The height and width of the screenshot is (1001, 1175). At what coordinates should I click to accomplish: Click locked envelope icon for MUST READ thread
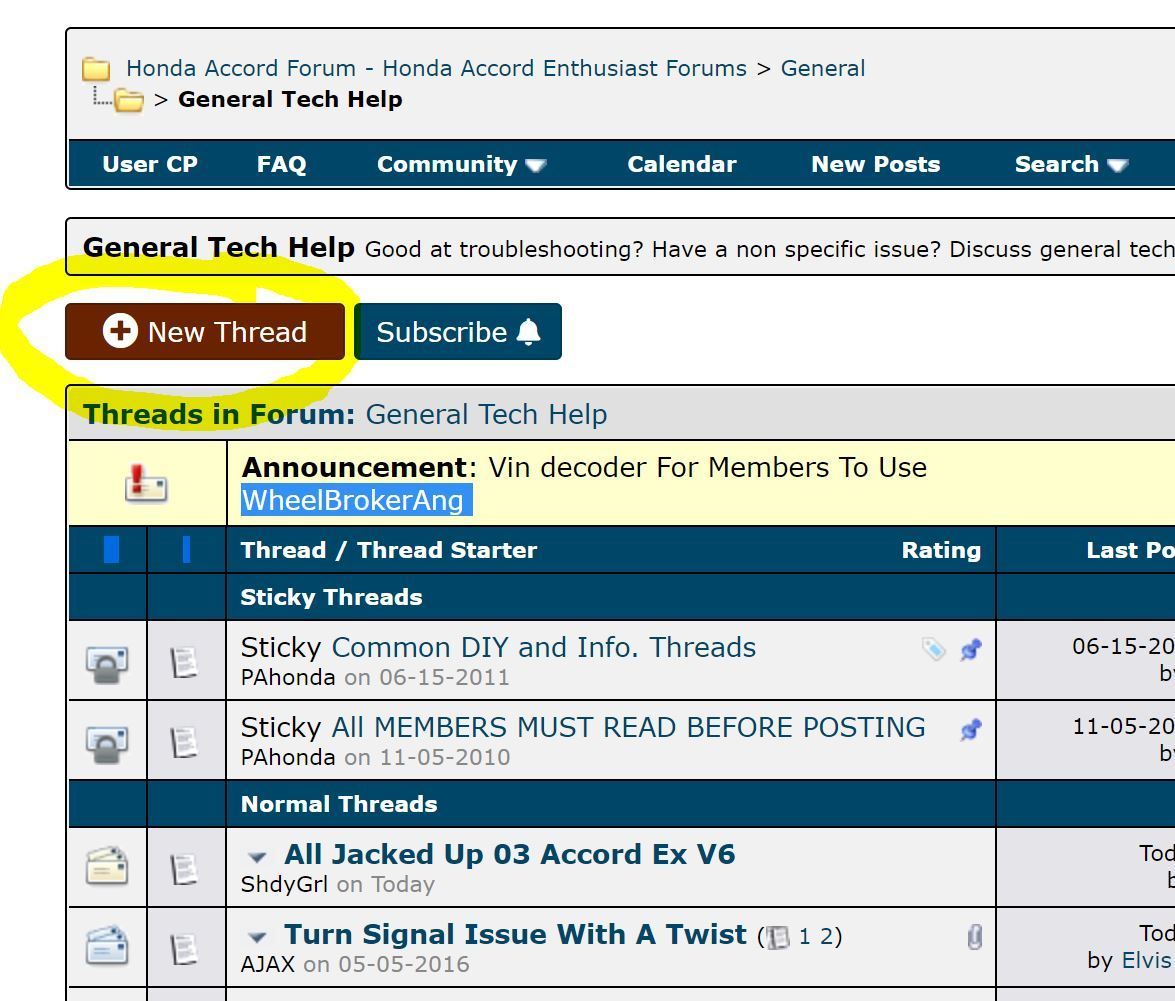[x=108, y=742]
